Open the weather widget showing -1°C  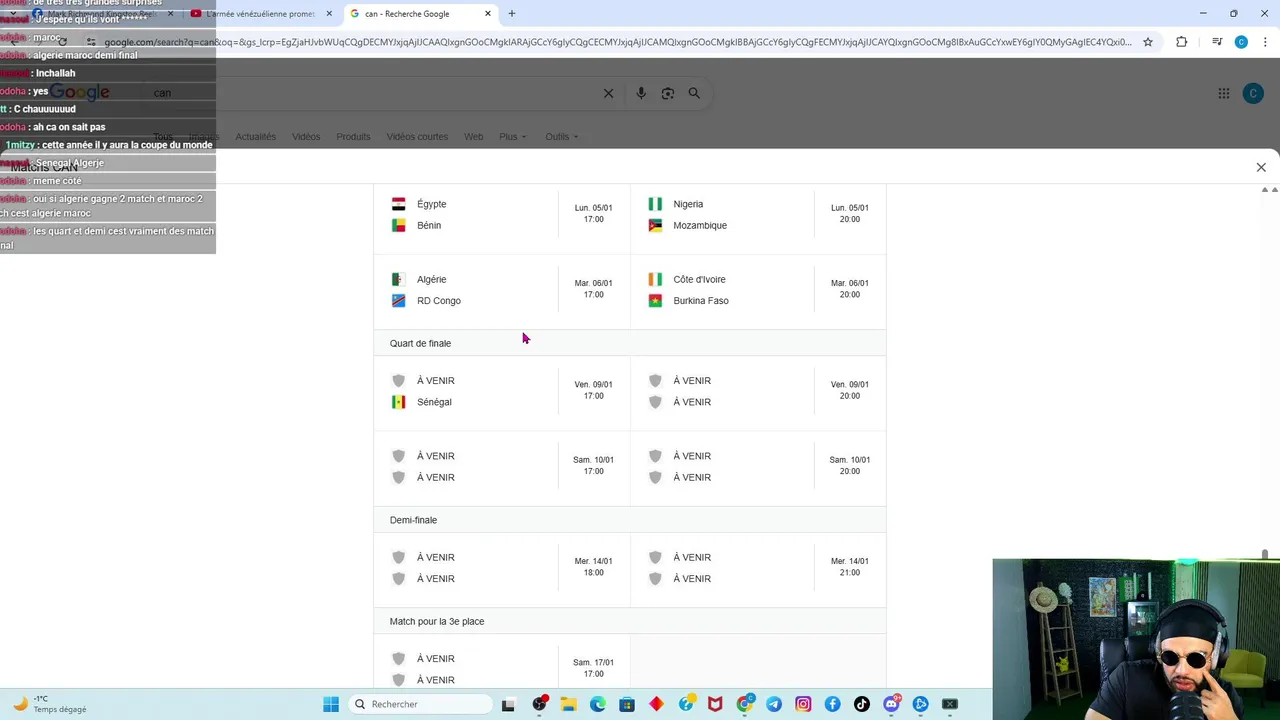click(x=50, y=704)
